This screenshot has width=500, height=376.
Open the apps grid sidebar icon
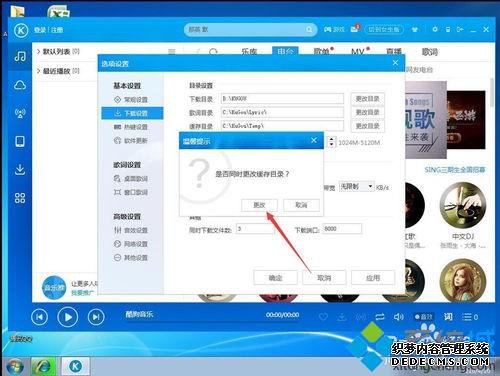20,198
